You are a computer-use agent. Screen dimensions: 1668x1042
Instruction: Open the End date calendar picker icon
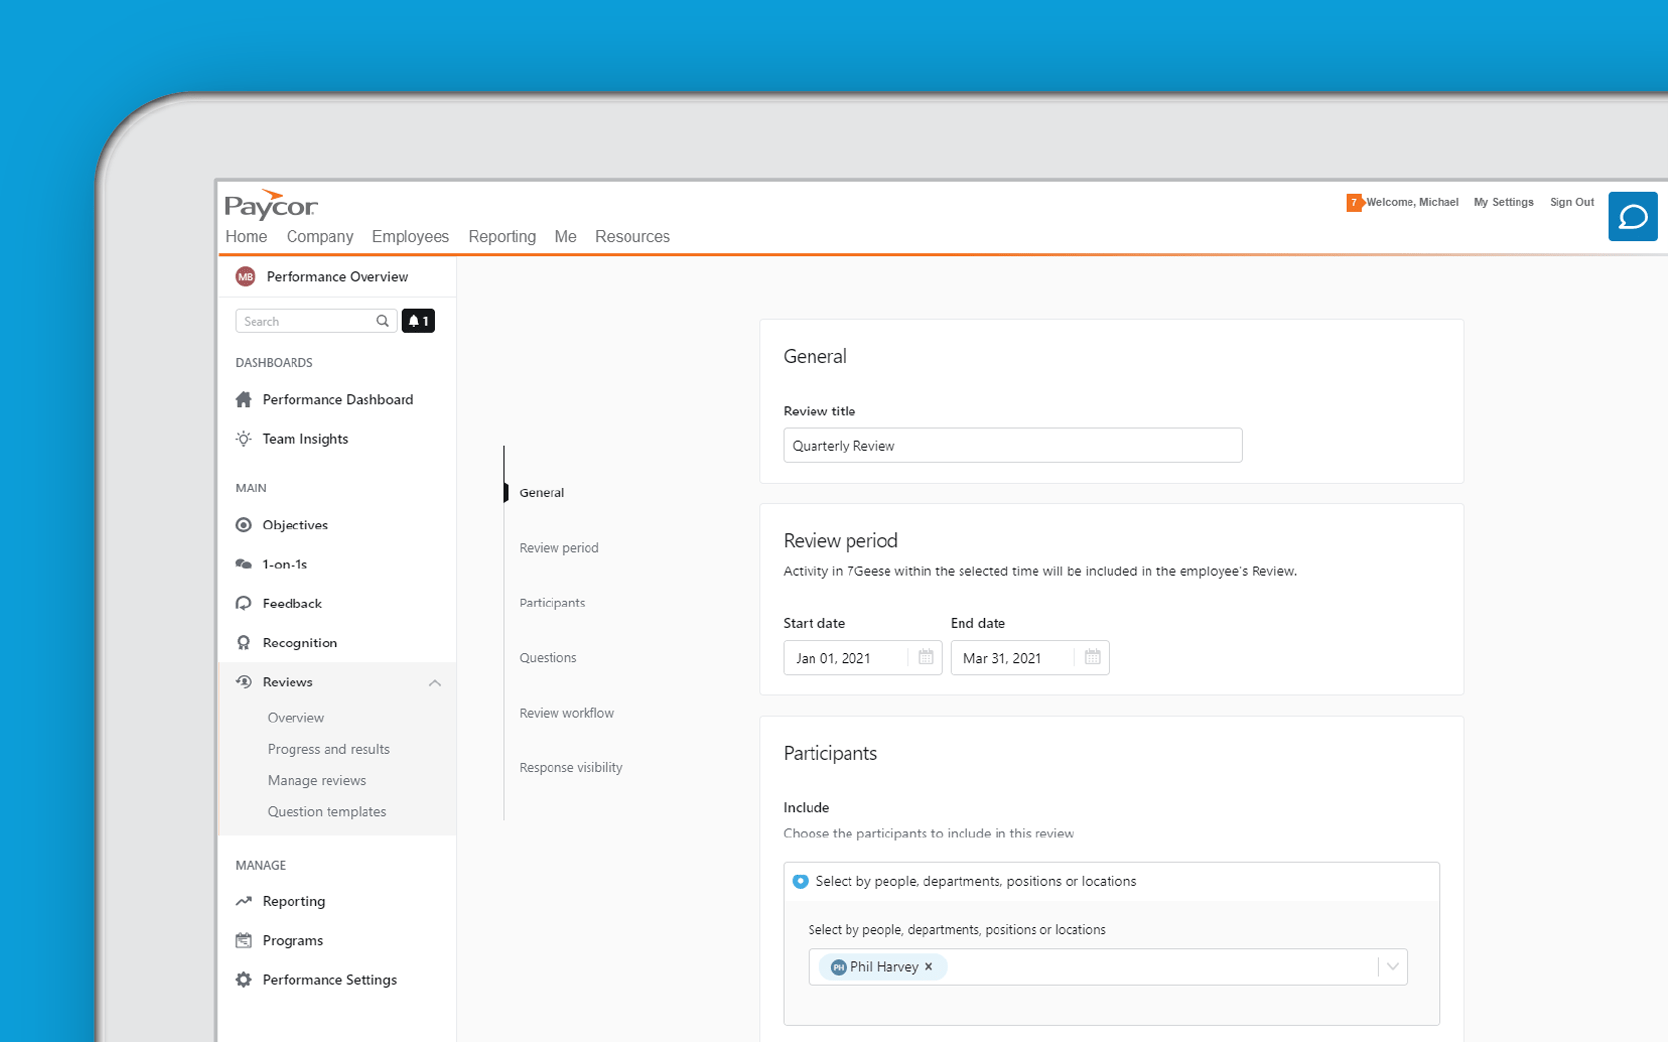(1092, 657)
